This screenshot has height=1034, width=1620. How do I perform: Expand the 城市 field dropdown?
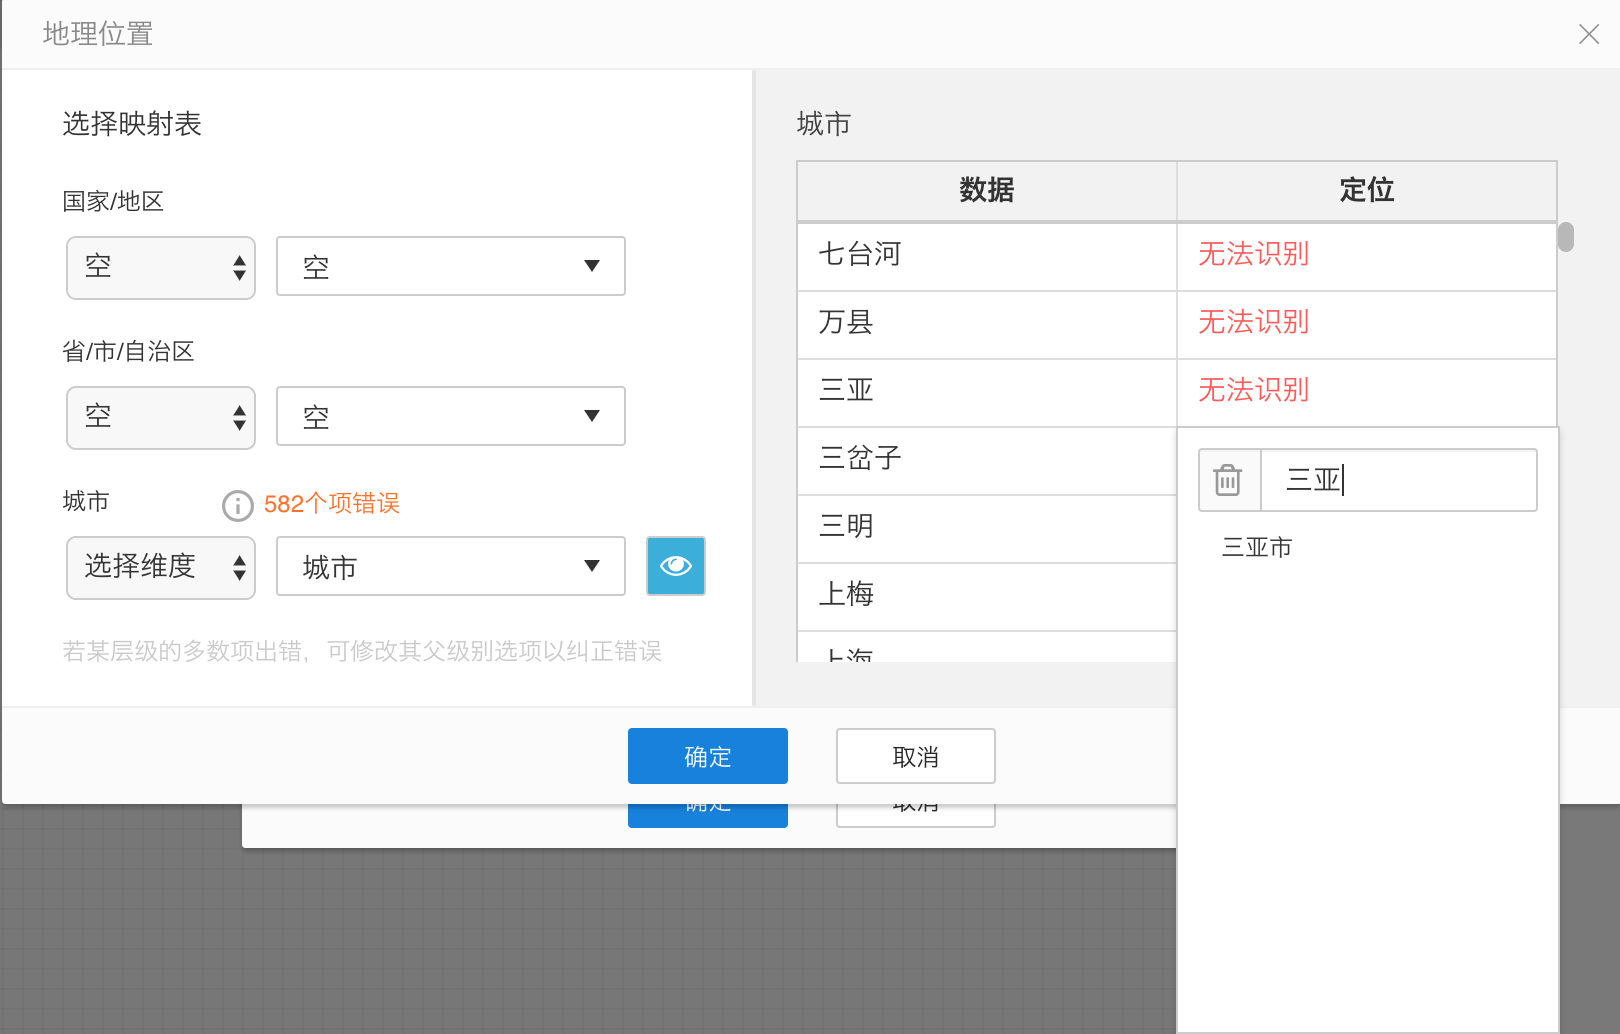point(451,567)
